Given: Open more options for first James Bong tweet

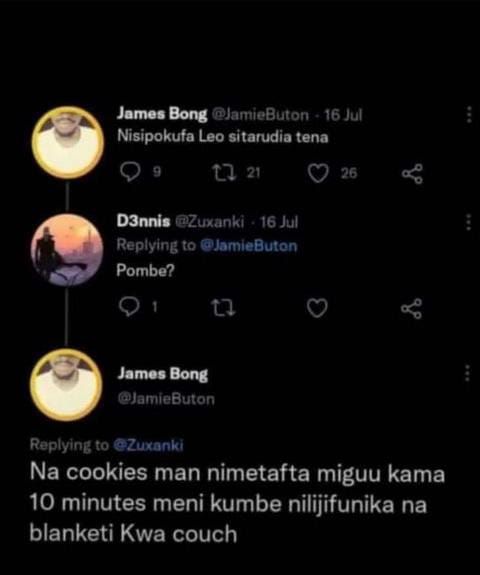Looking at the screenshot, I should (x=468, y=115).
